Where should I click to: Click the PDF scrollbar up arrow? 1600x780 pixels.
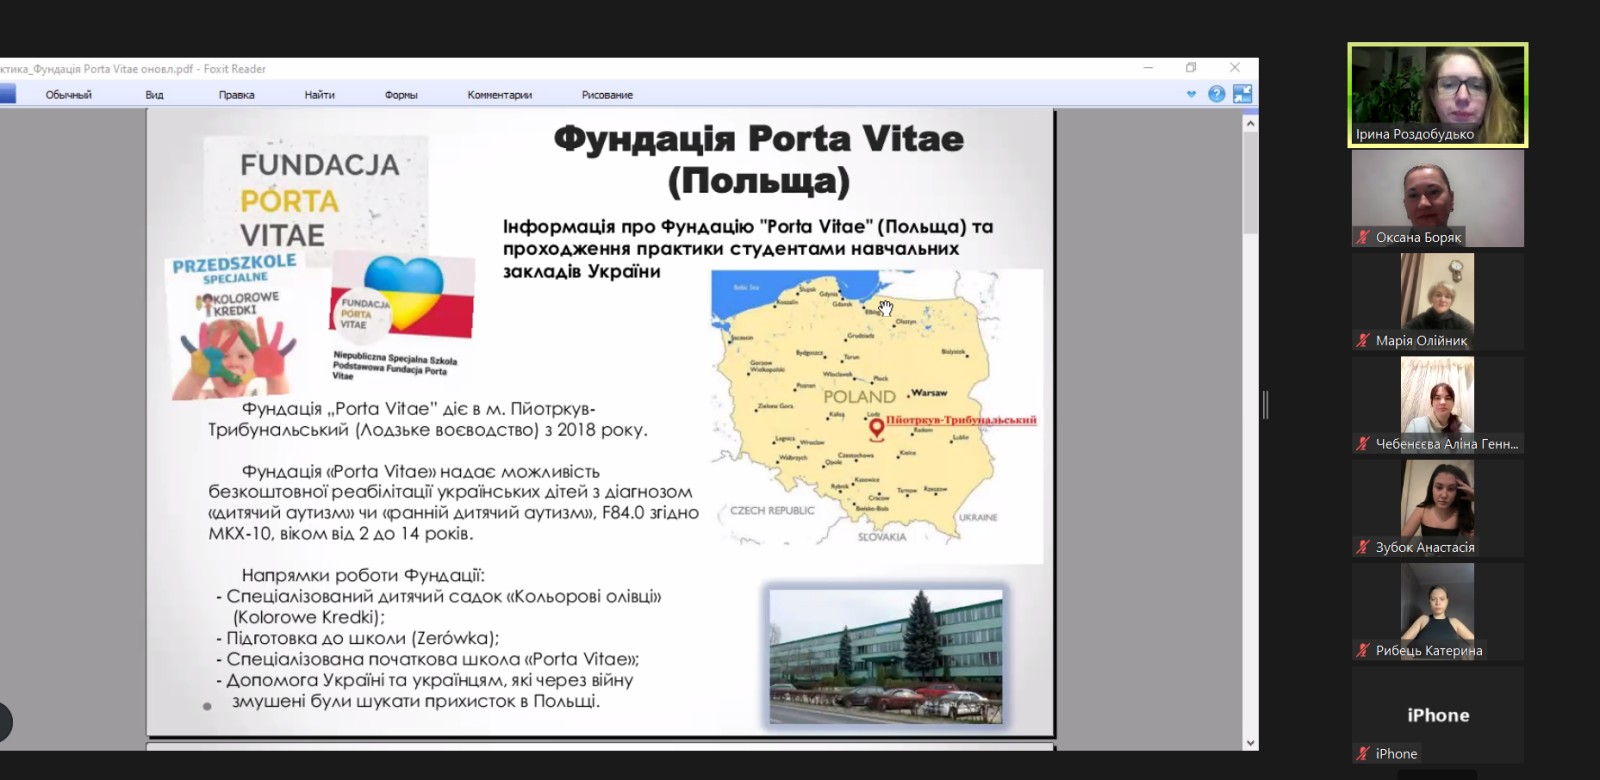[x=1250, y=123]
